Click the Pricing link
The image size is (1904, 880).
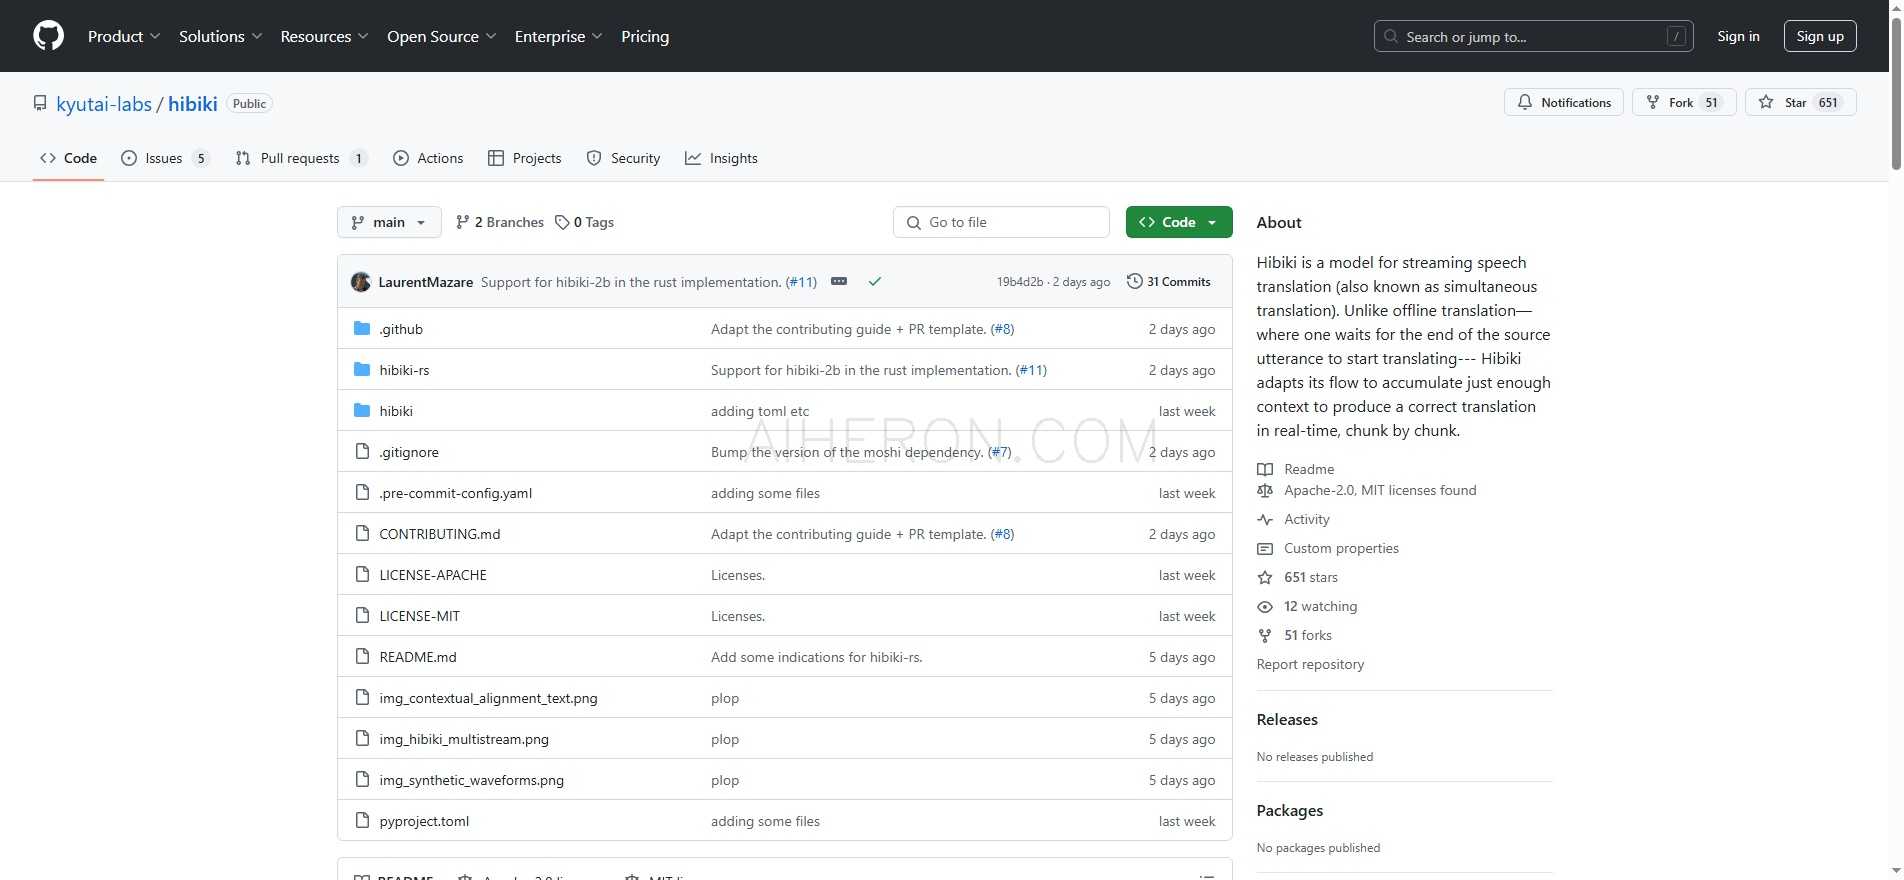click(x=645, y=36)
